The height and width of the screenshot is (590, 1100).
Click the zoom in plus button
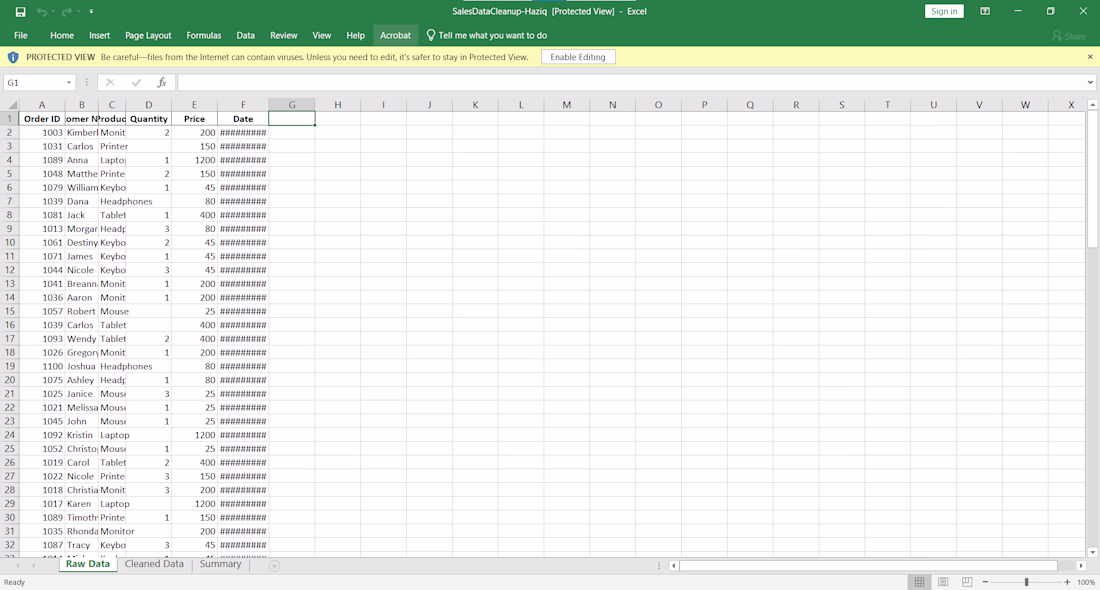pos(1068,582)
